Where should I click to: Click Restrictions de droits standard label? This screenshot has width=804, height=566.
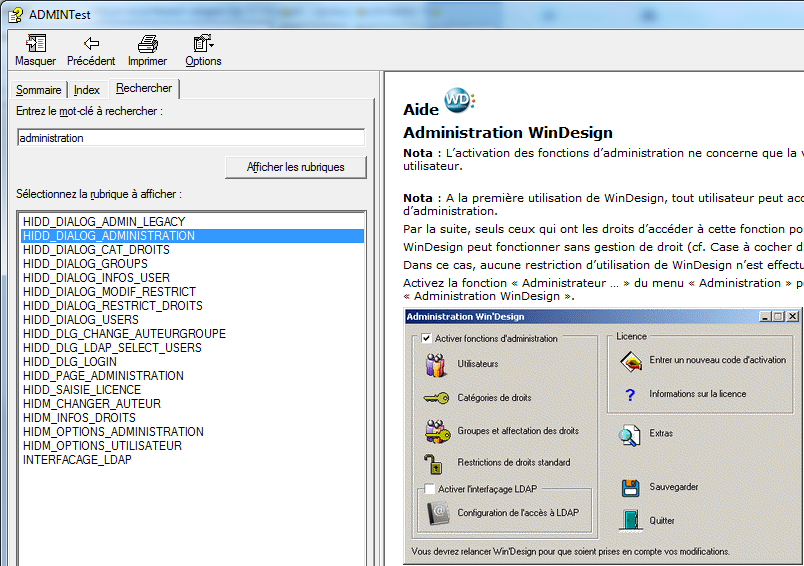coord(514,462)
